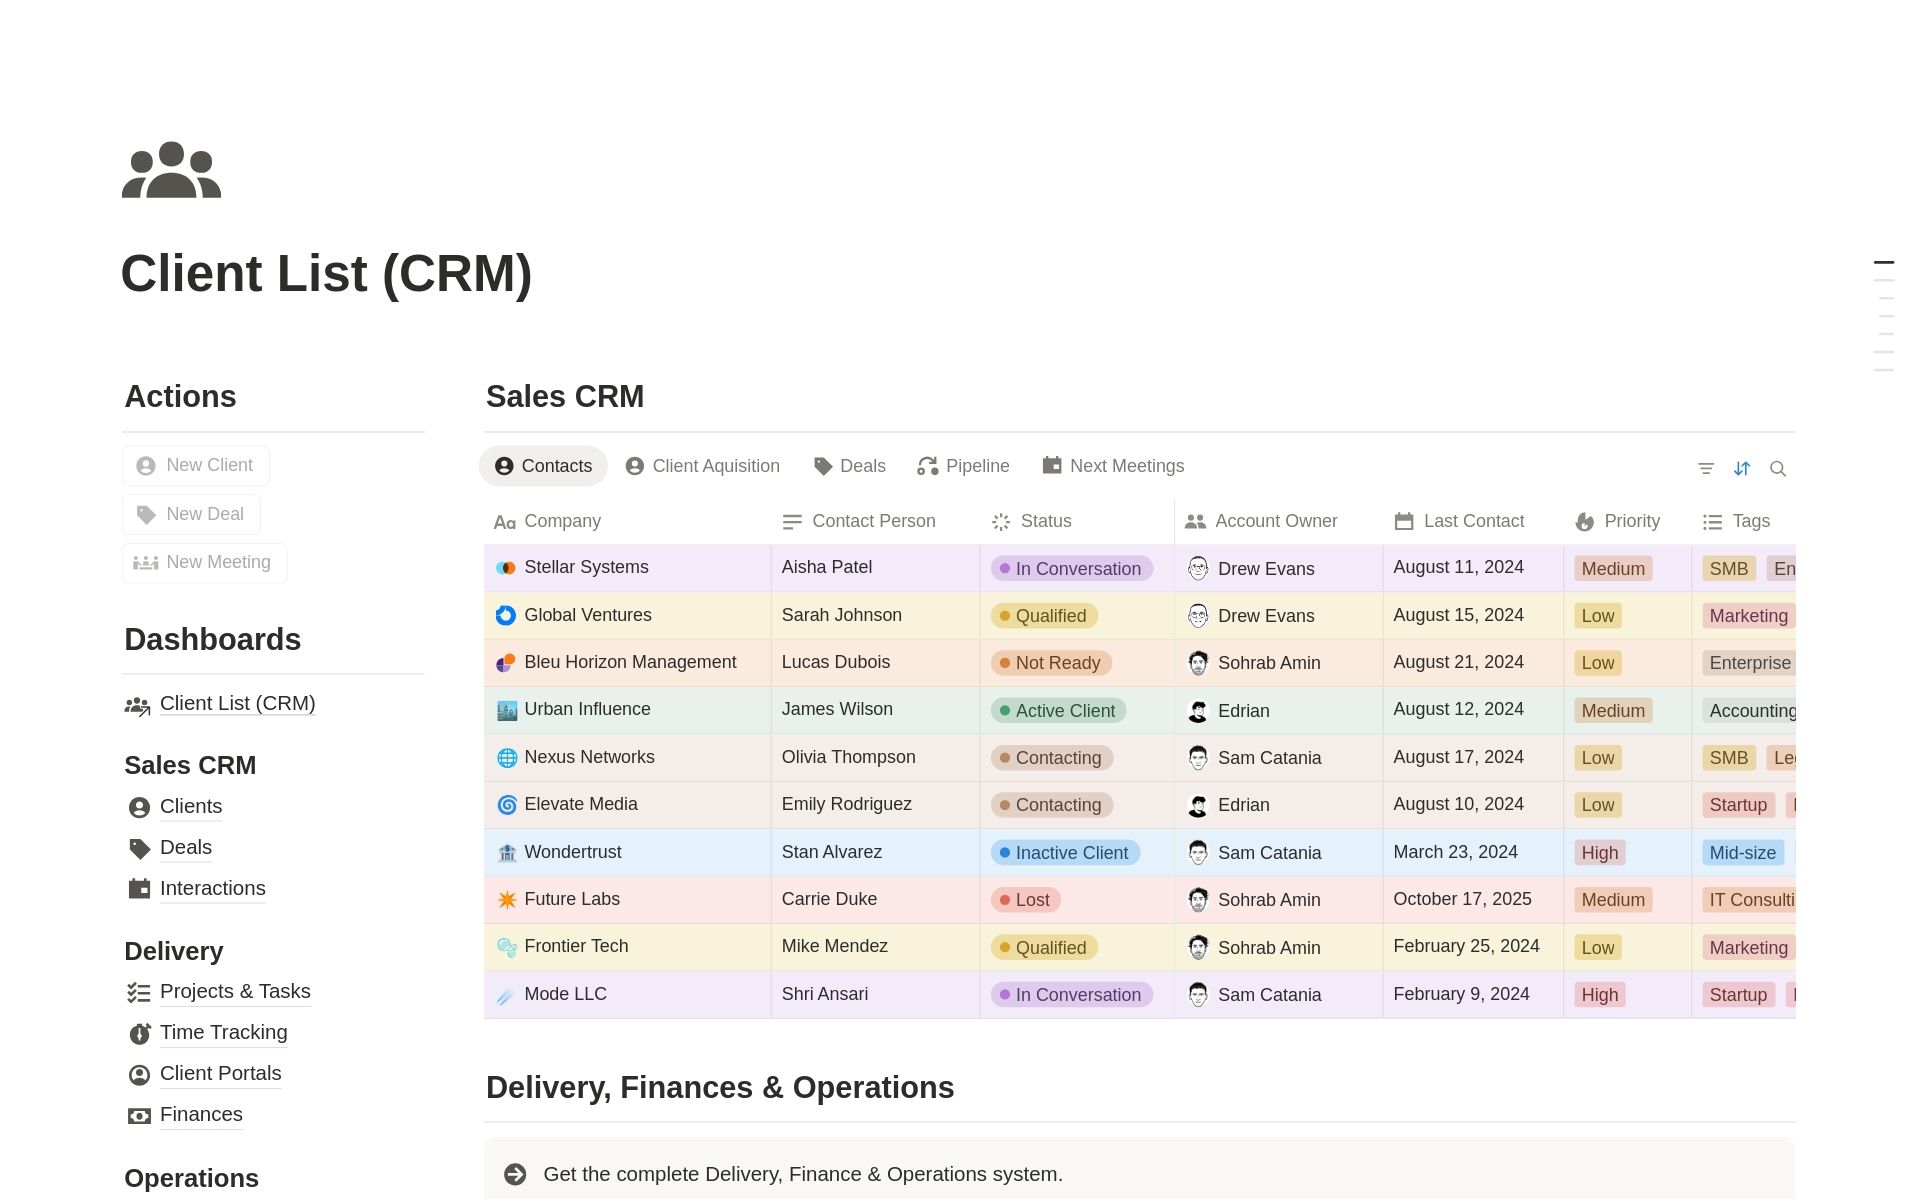Image resolution: width=1920 pixels, height=1199 pixels.
Task: Click Sam Catania avatar in Wondertrust row
Action: click(1198, 853)
